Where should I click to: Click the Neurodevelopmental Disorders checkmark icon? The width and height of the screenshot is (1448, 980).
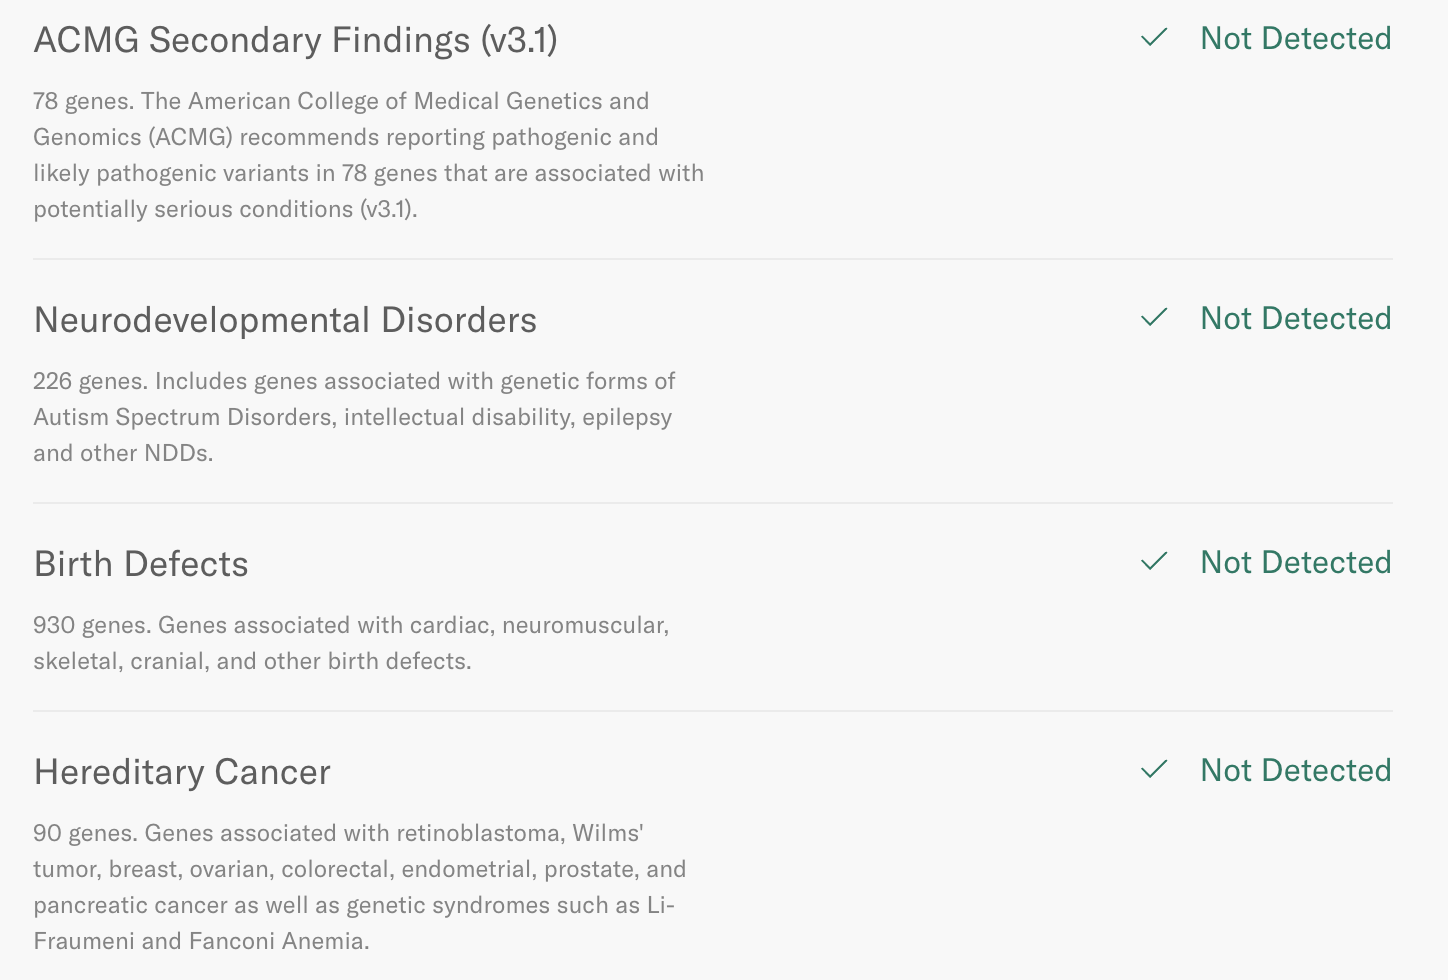tap(1154, 318)
